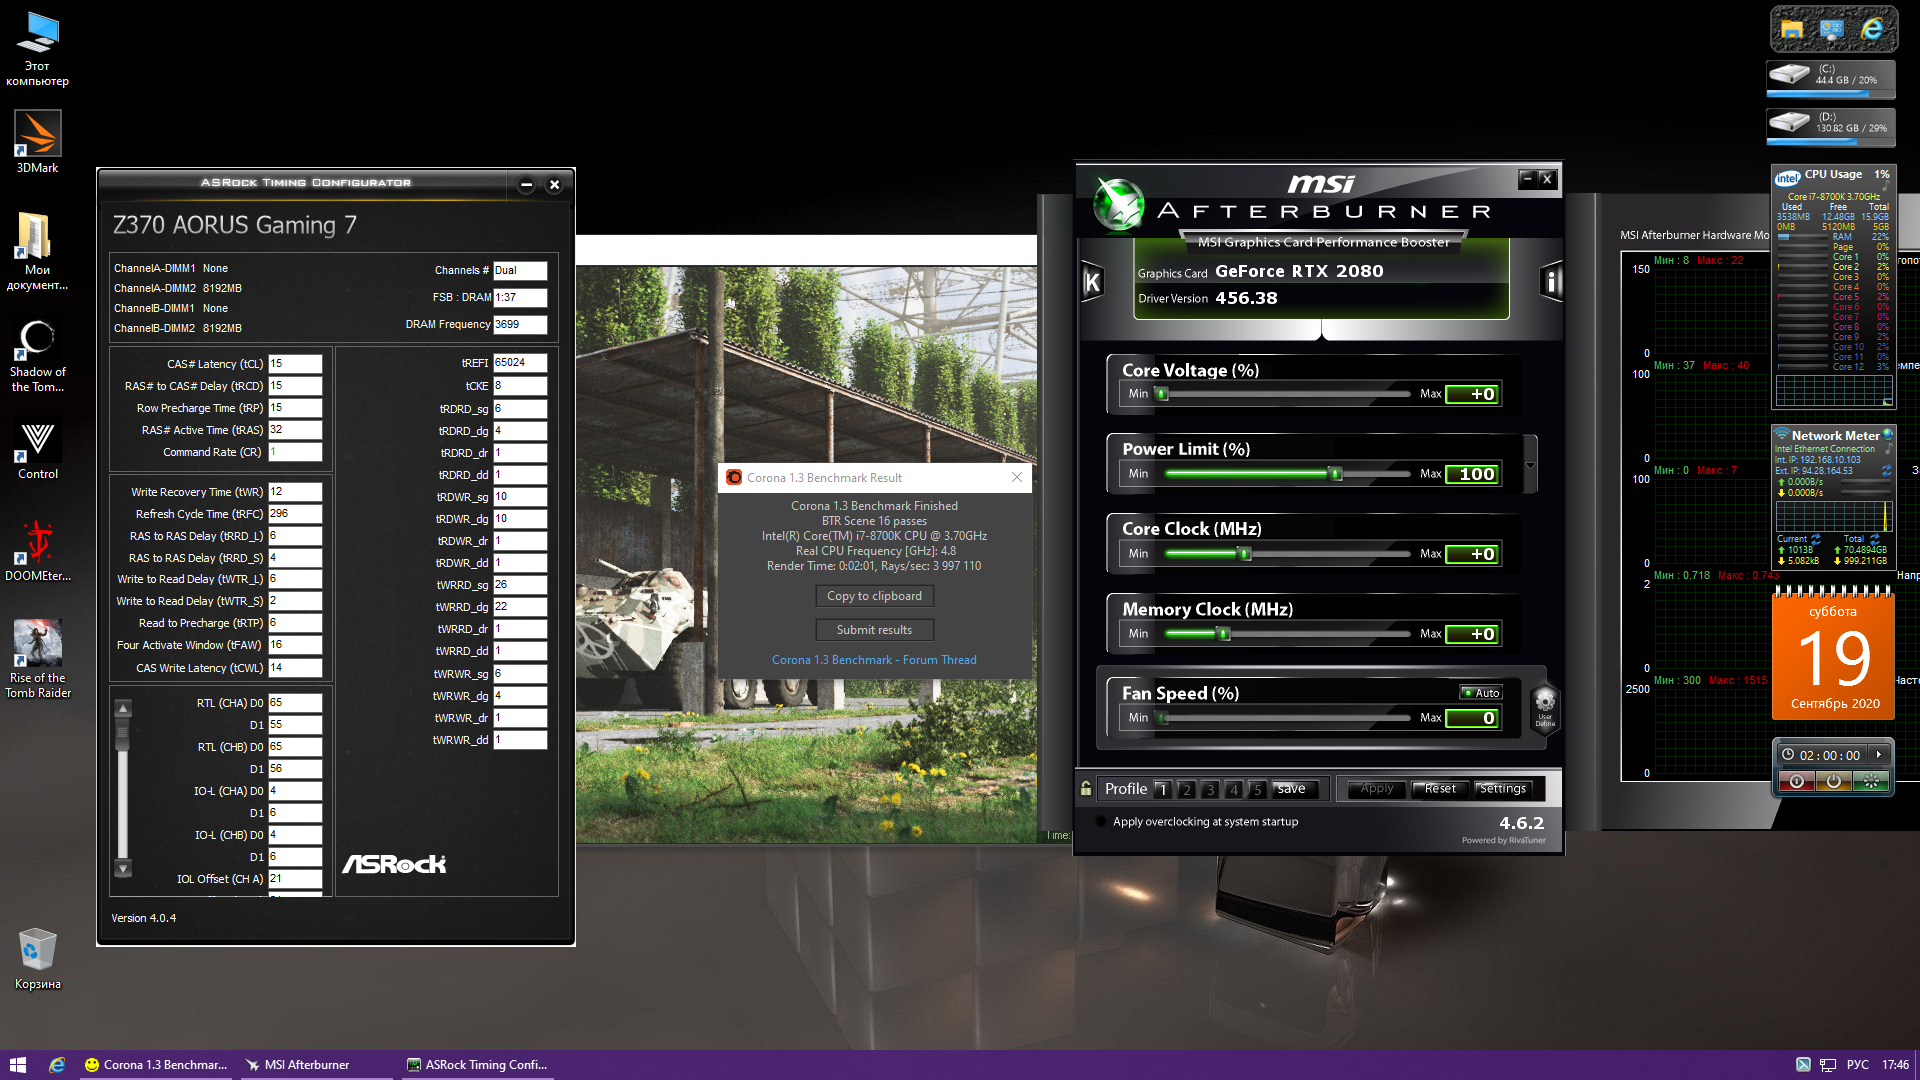This screenshot has height=1080, width=1920.
Task: Open Kombustor via the K button
Action: click(1092, 283)
